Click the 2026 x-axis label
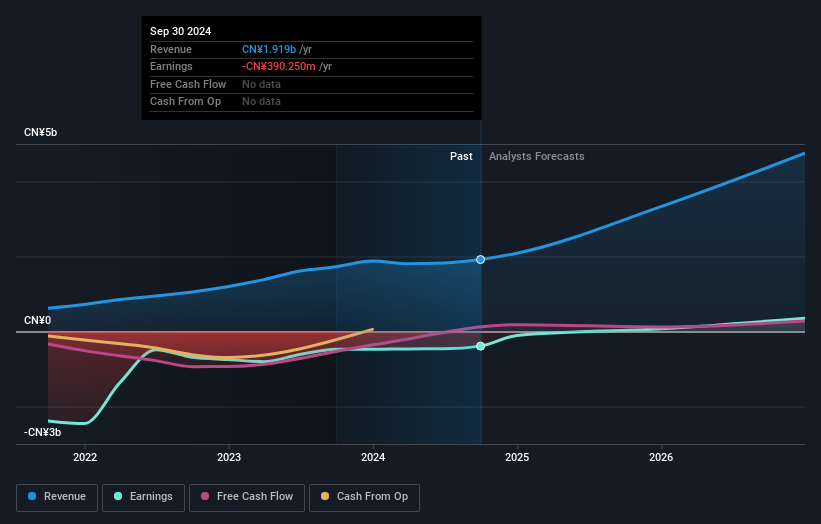Image resolution: width=821 pixels, height=524 pixels. [x=661, y=458]
